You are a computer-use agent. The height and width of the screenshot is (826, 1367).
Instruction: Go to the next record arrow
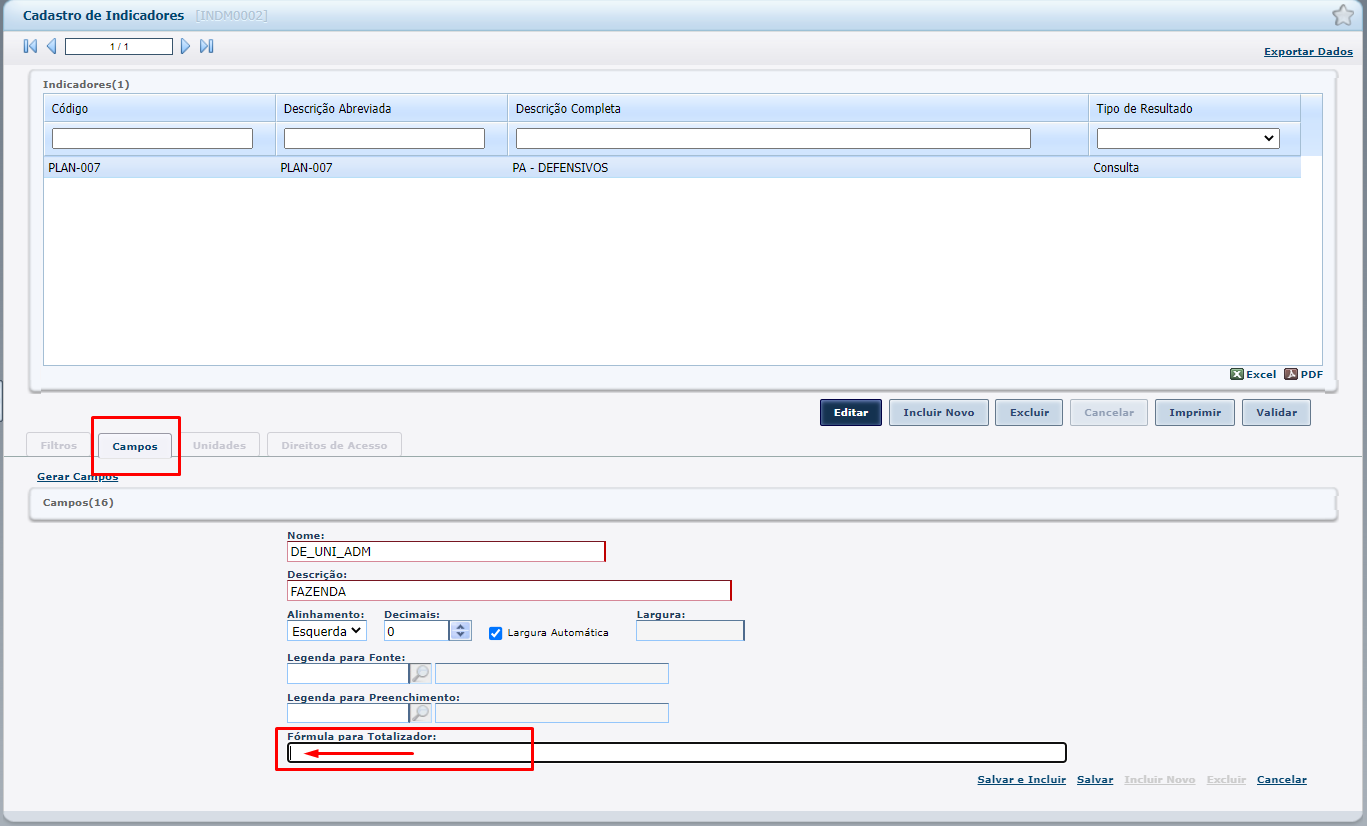coord(185,46)
